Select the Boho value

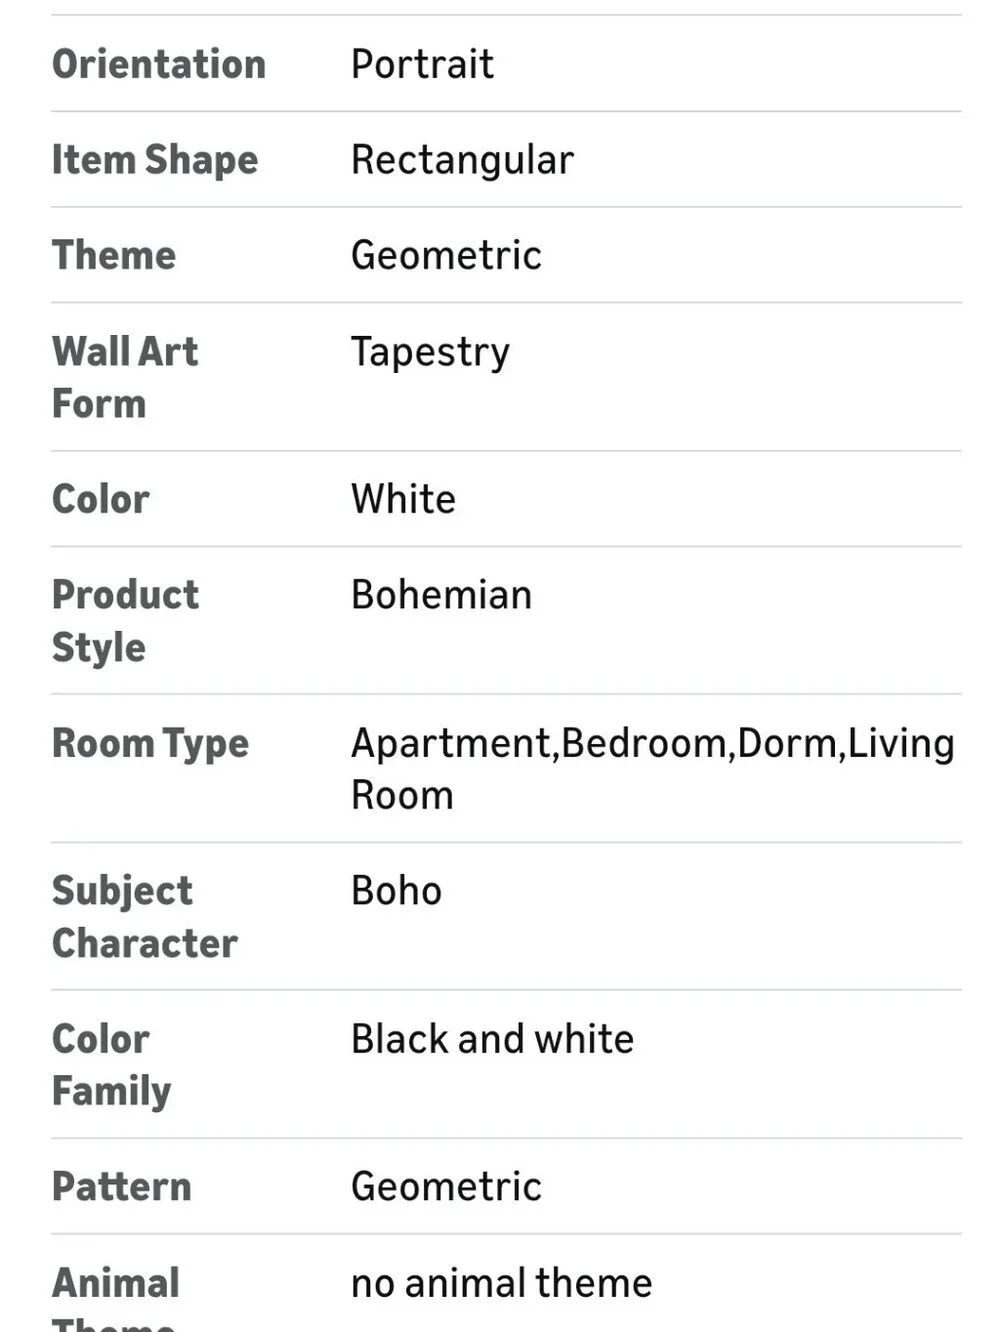396,891
